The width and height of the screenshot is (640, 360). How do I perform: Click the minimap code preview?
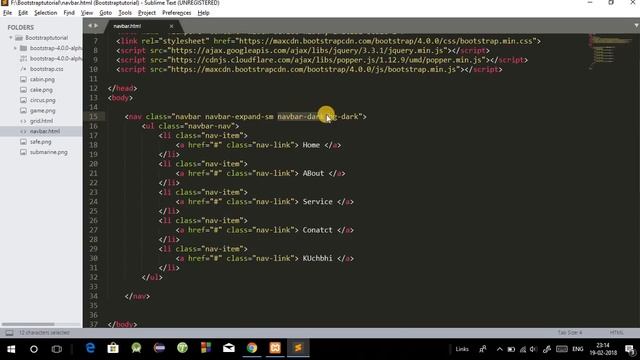[610, 51]
